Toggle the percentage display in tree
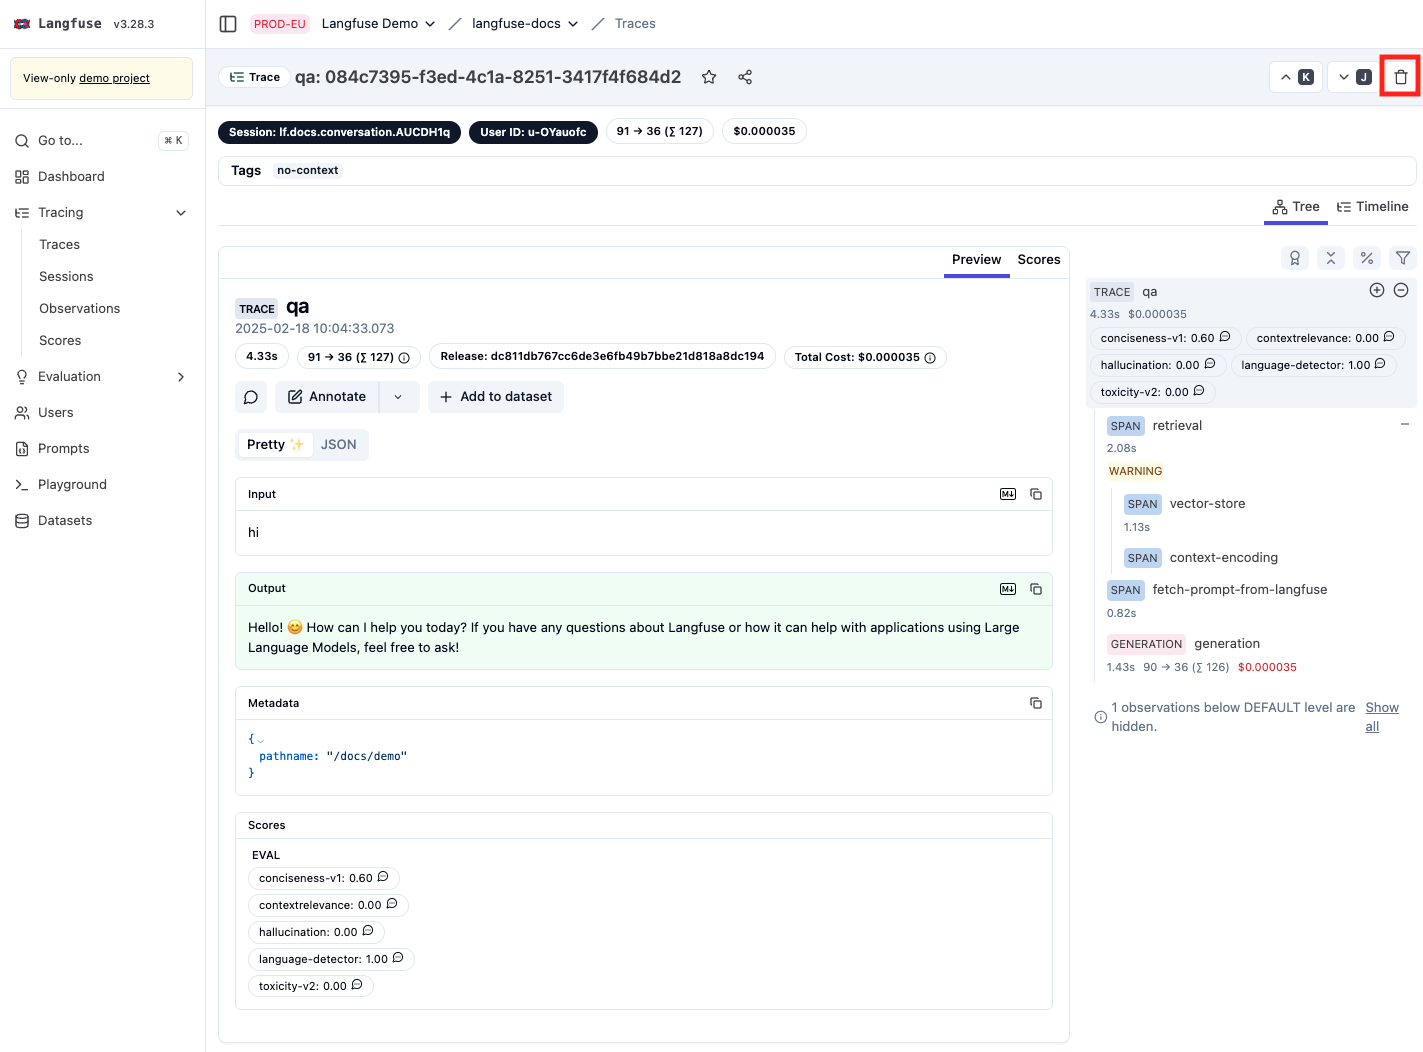1423x1052 pixels. (1367, 258)
